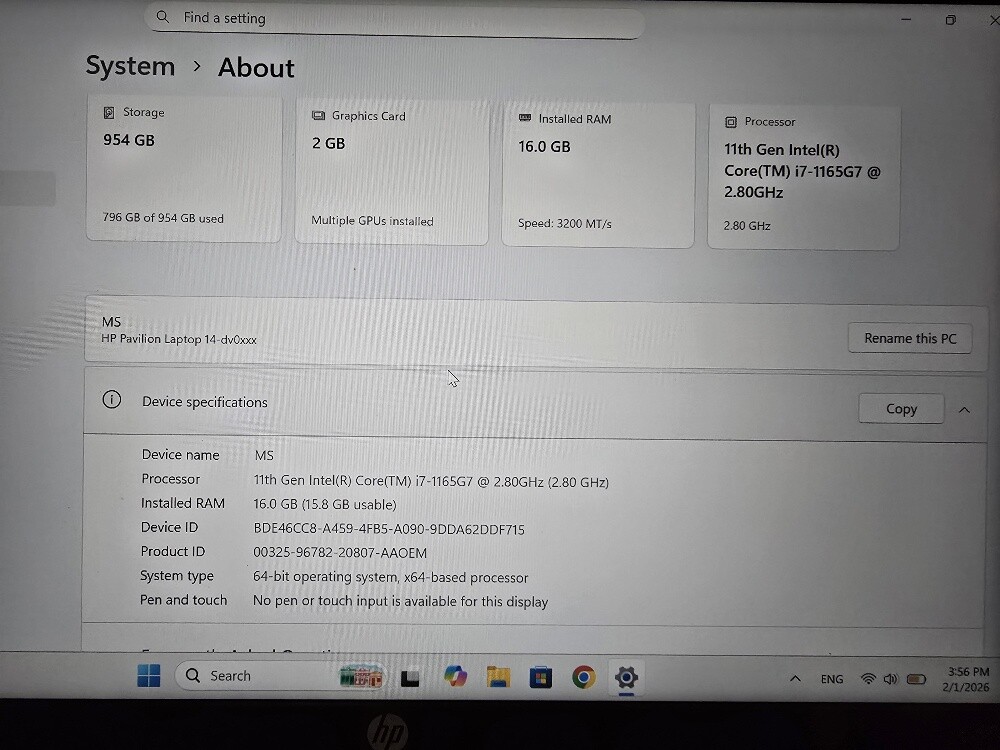This screenshot has height=750, width=1000.
Task: Click the Device specifications info icon
Action: pos(112,400)
